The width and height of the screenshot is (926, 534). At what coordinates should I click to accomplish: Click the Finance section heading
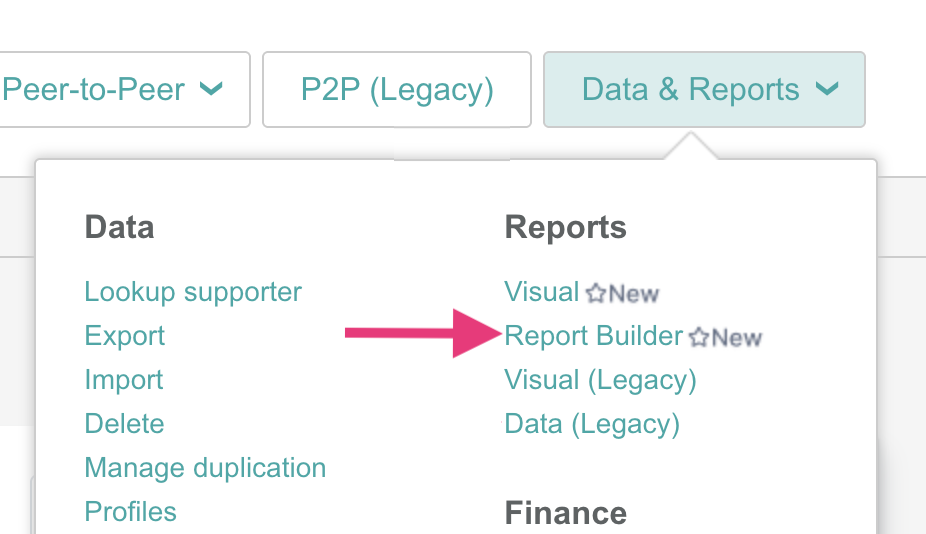pyautogui.click(x=565, y=513)
